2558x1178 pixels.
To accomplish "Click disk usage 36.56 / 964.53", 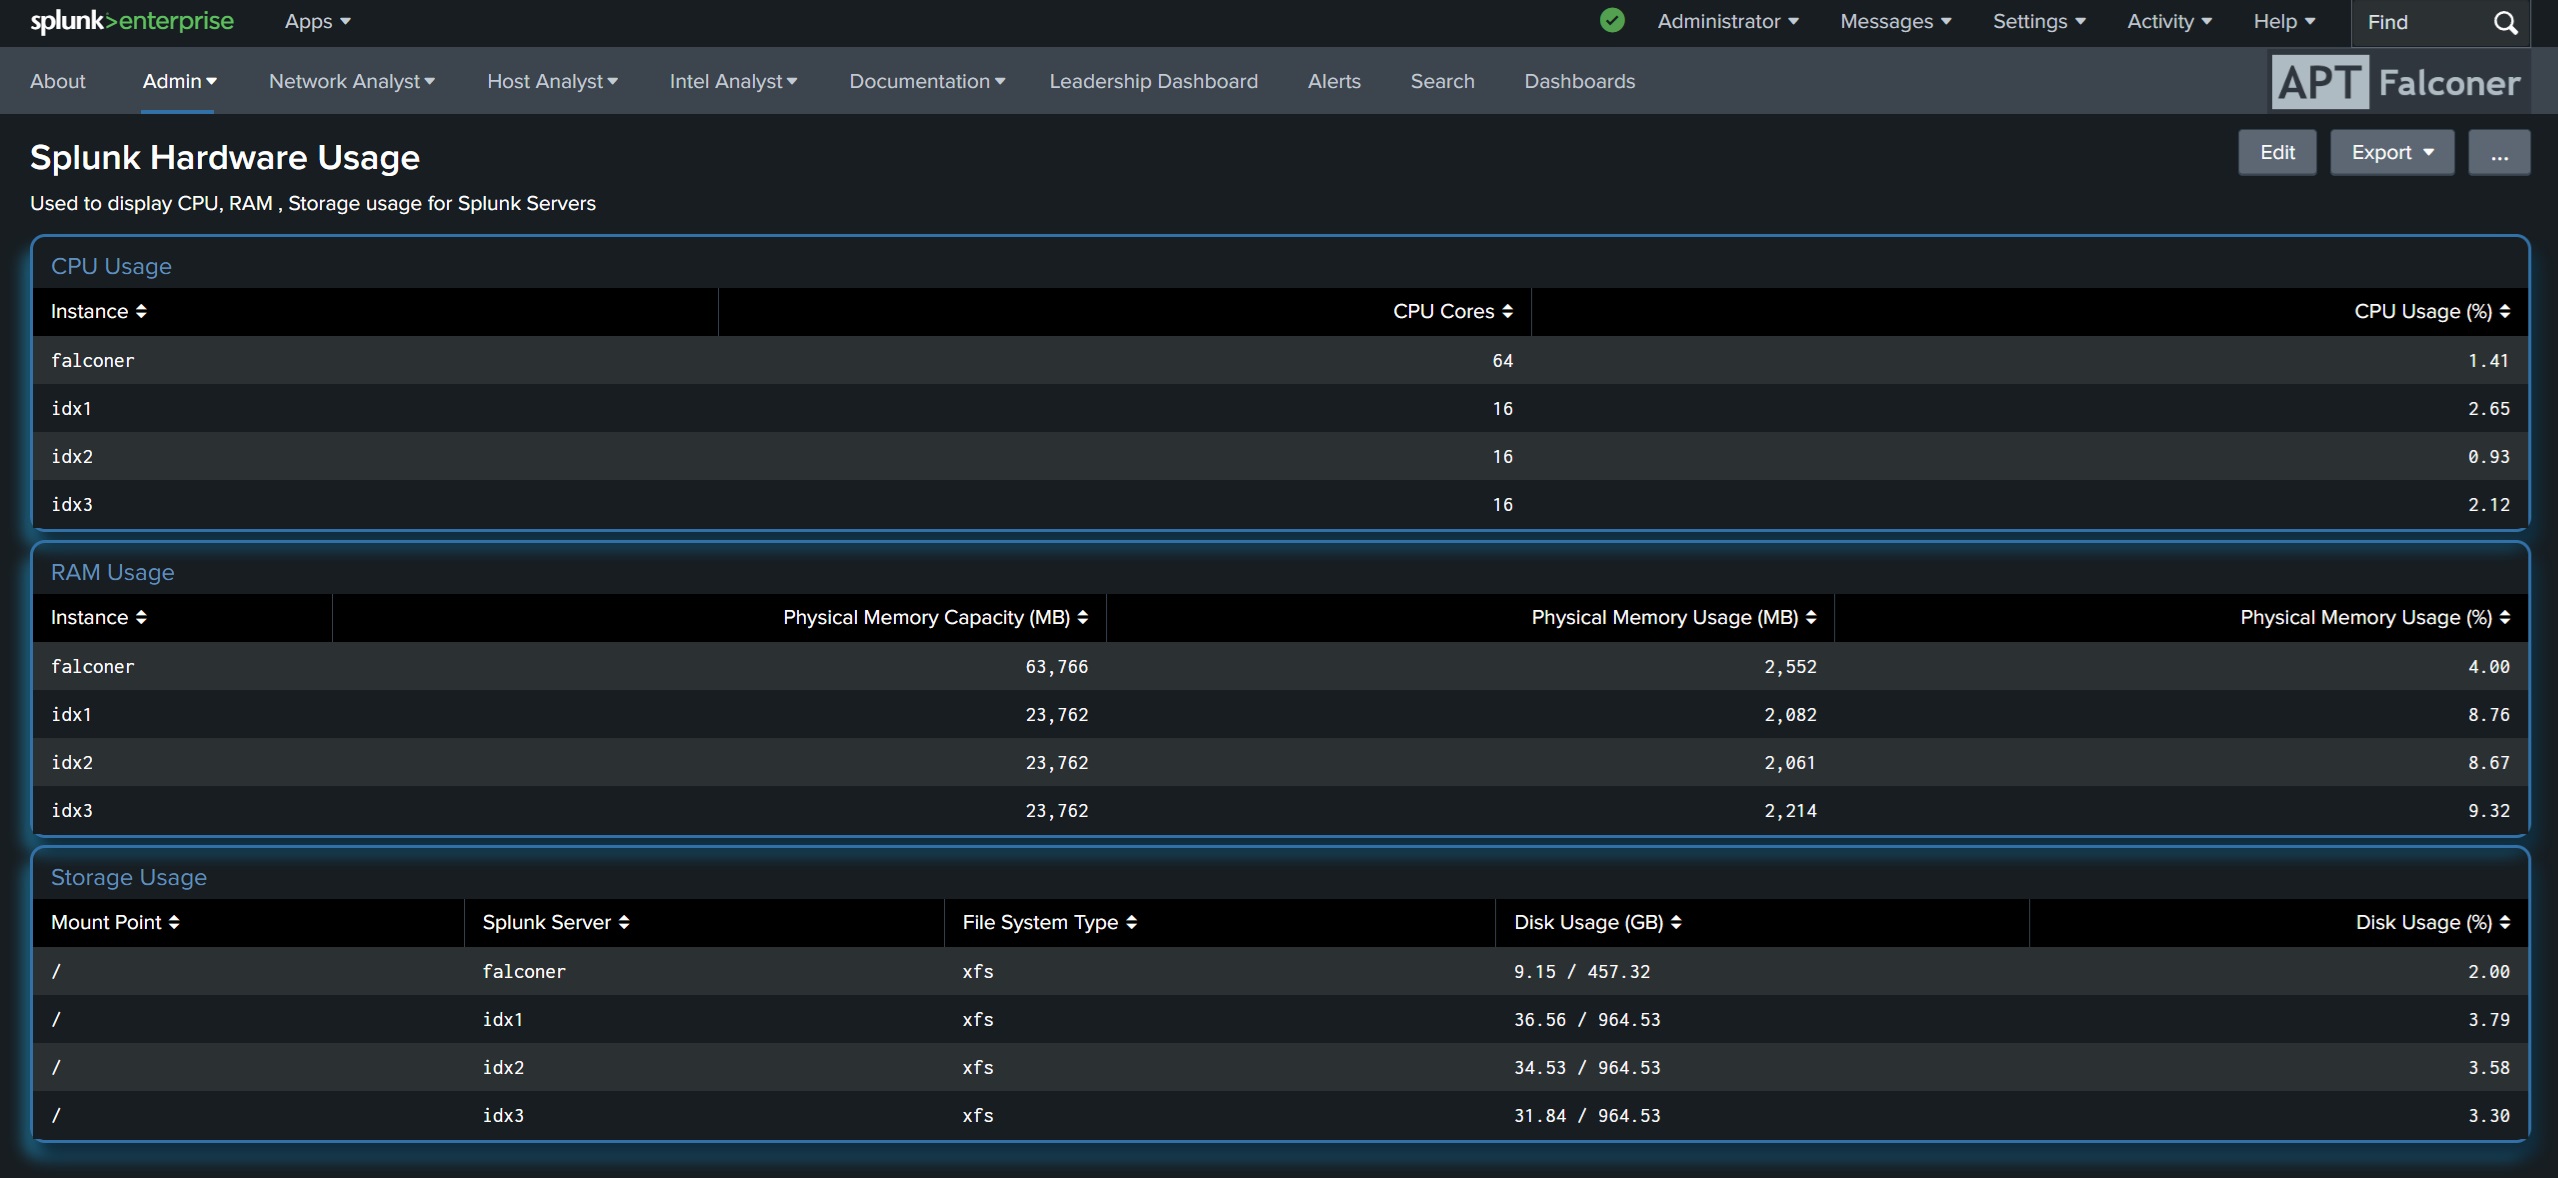I will point(1586,1020).
